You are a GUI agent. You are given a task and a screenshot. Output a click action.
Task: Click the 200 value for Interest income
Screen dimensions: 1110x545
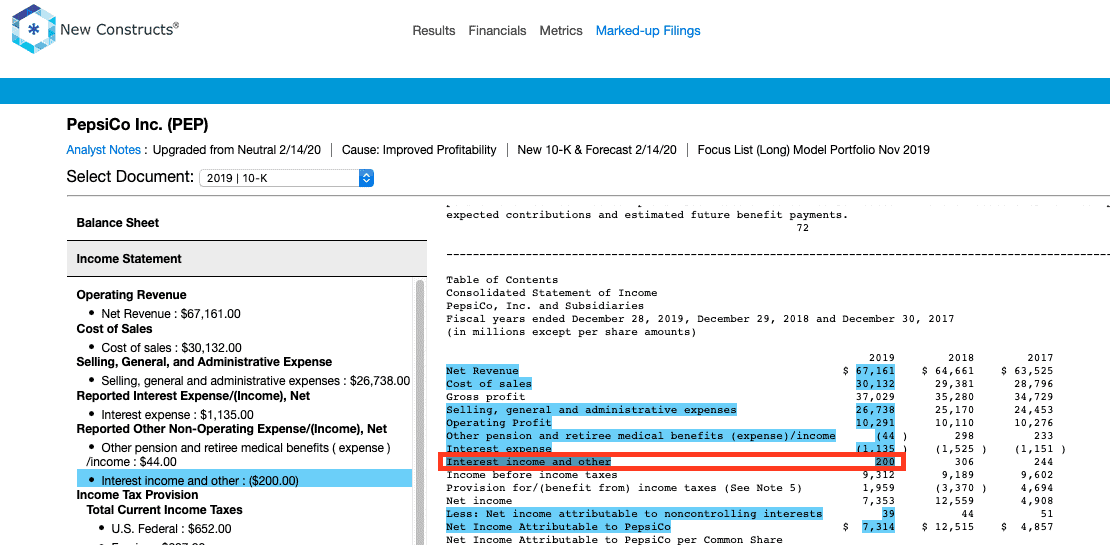(x=885, y=461)
